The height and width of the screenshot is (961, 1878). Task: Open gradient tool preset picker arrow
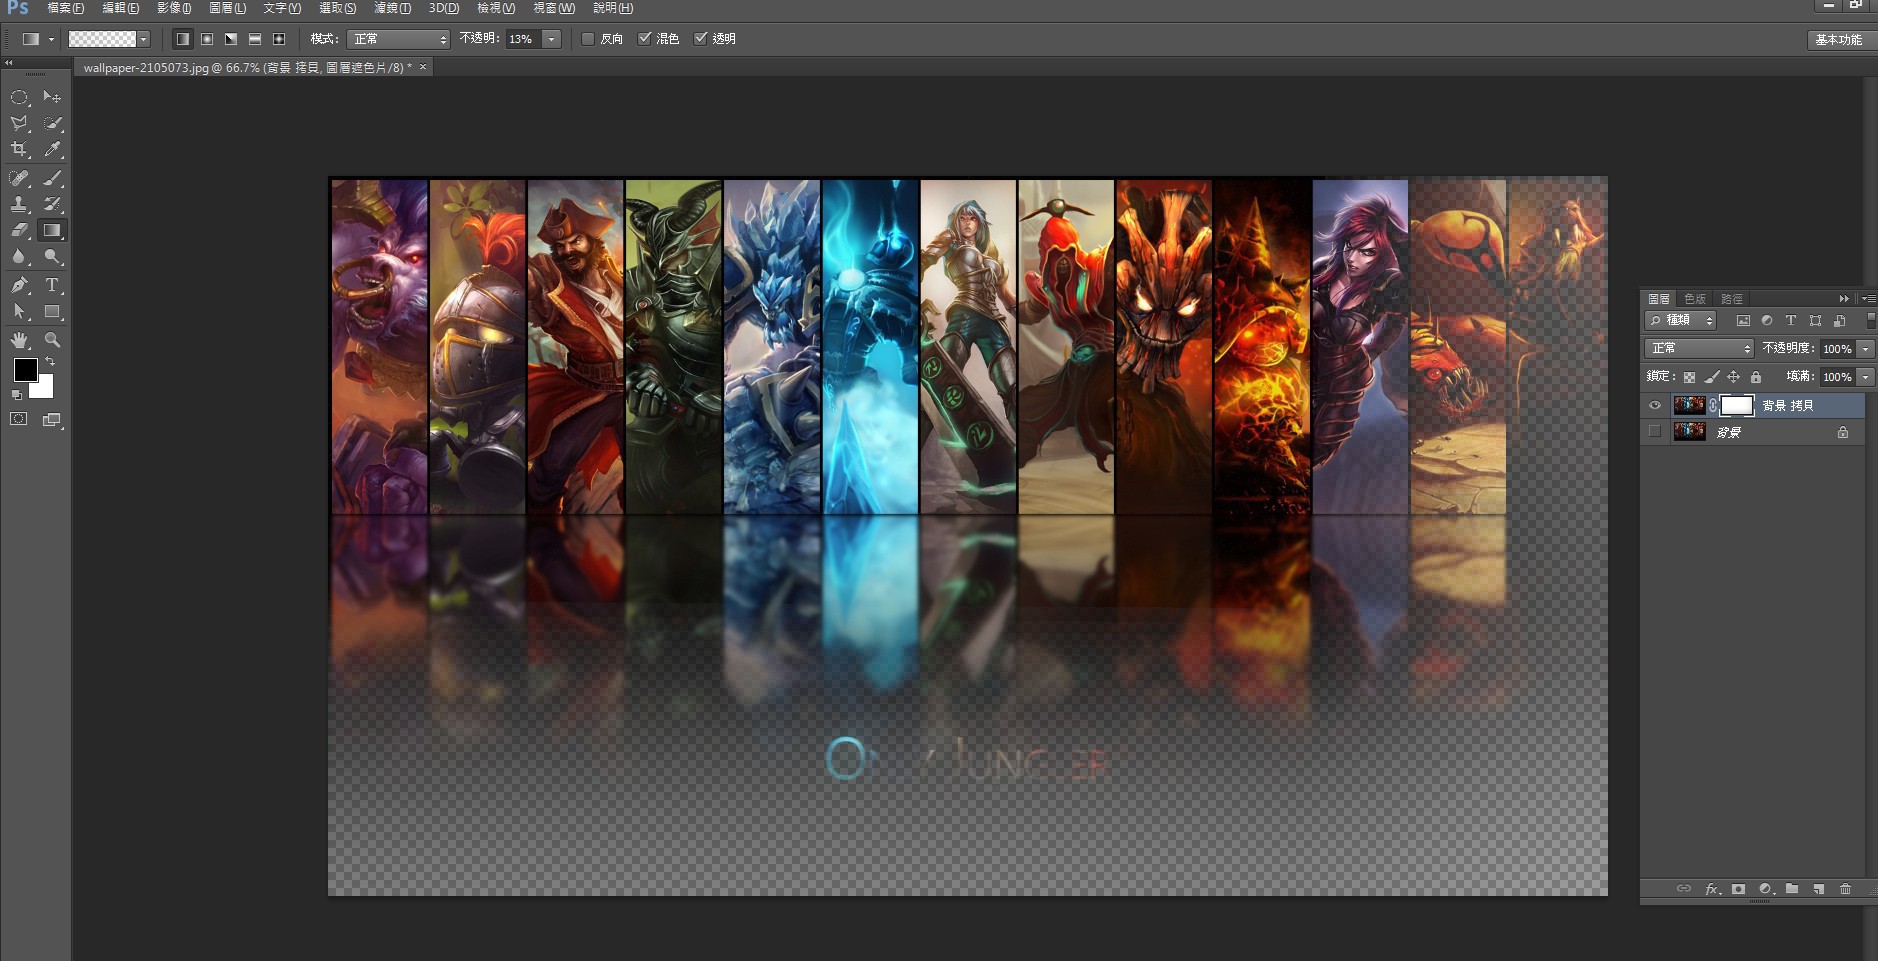(51, 39)
